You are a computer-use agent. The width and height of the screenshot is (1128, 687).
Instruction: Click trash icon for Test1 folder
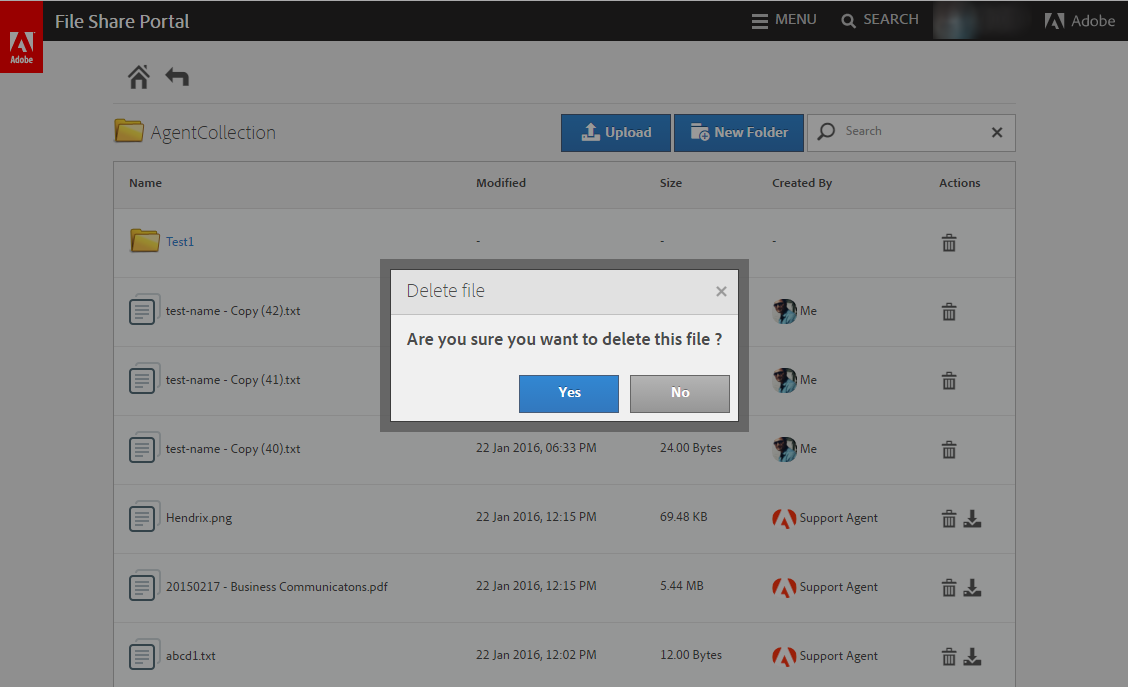coord(949,242)
